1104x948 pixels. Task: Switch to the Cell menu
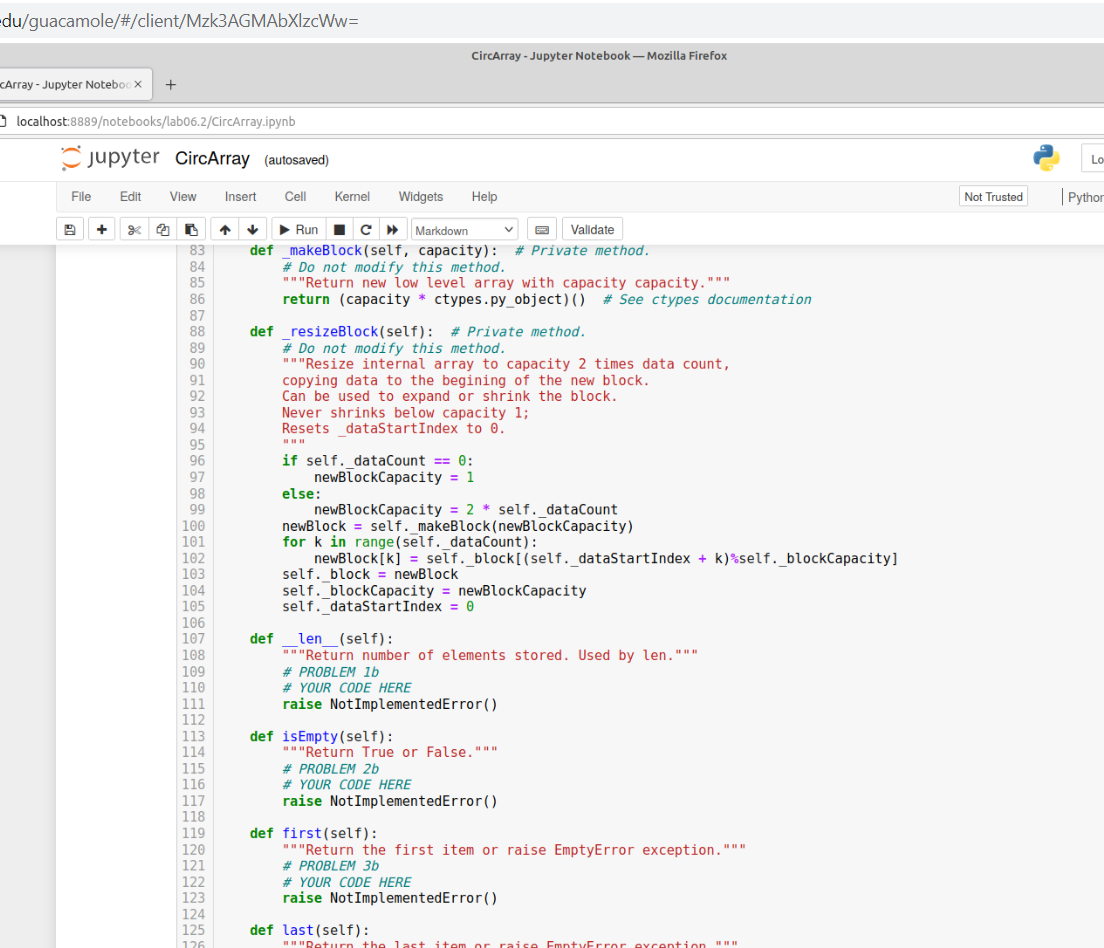tap(294, 196)
